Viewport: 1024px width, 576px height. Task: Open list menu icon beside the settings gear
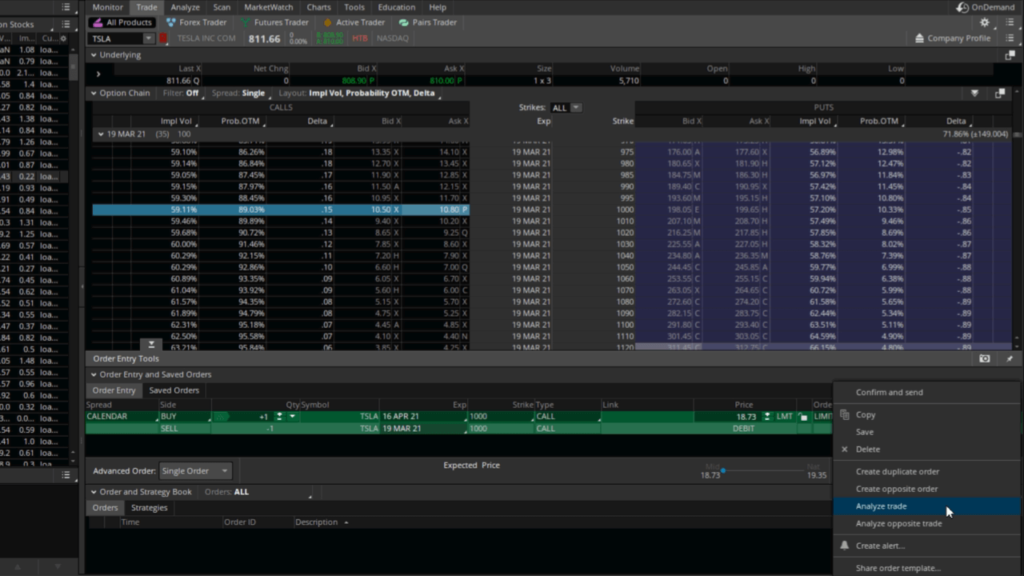coord(1010,22)
